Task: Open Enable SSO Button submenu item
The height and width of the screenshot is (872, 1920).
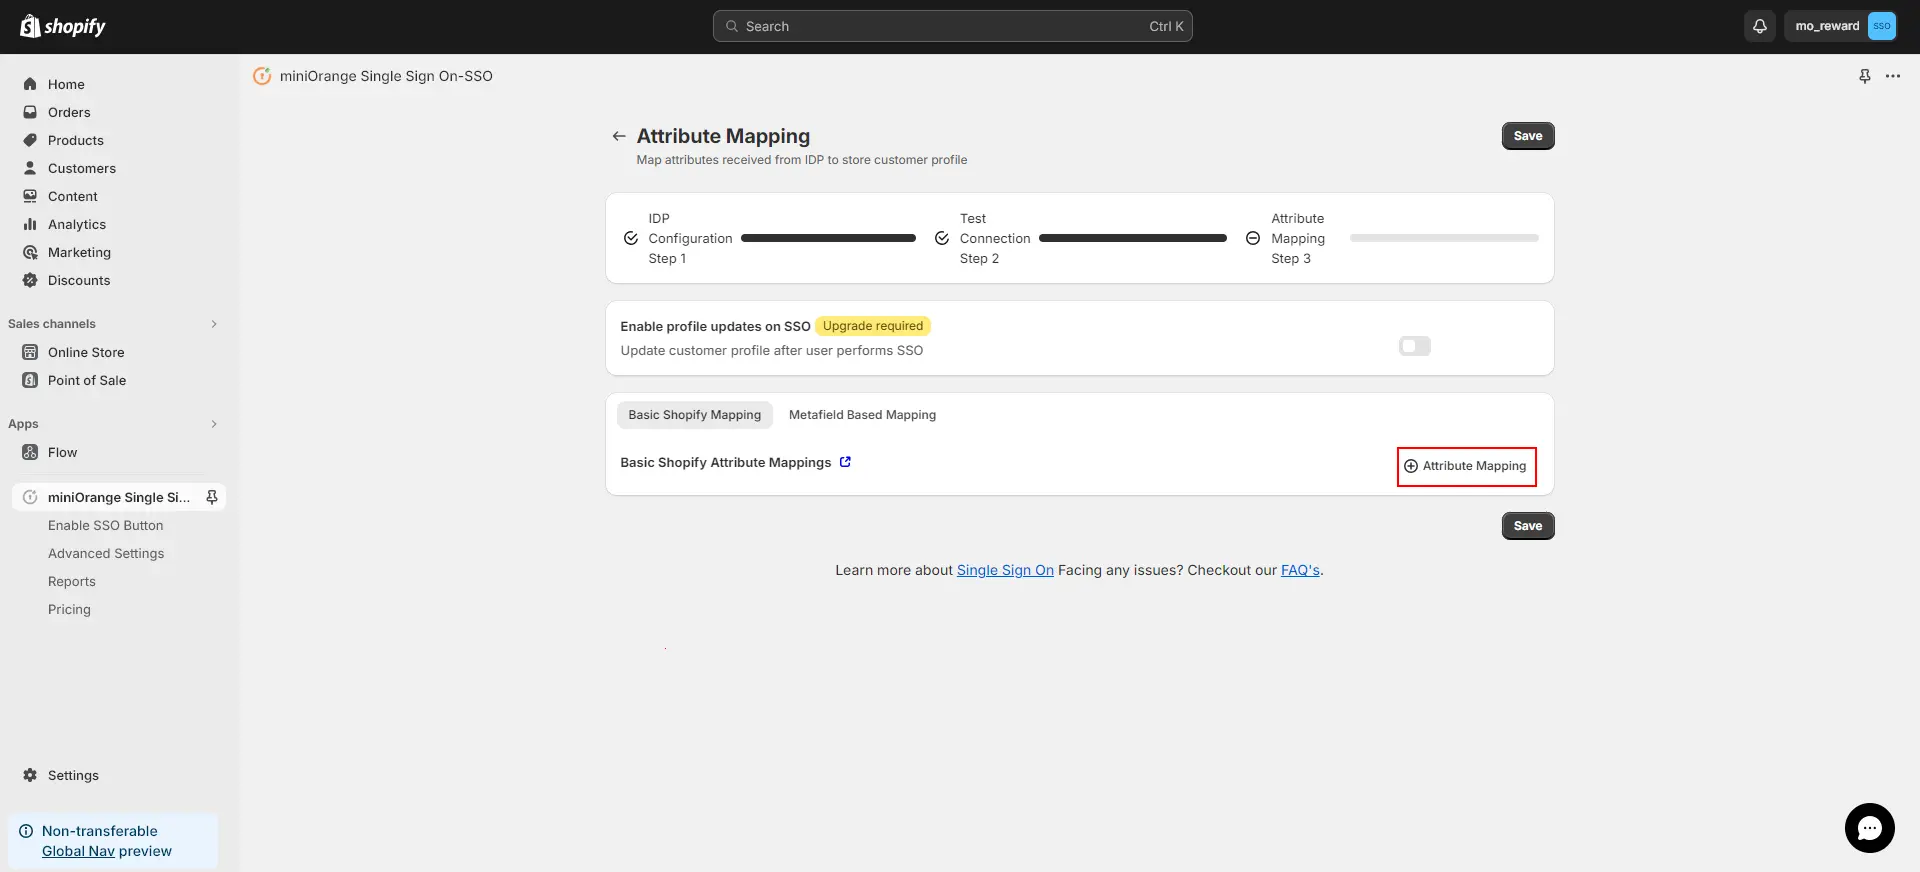Action: [106, 525]
